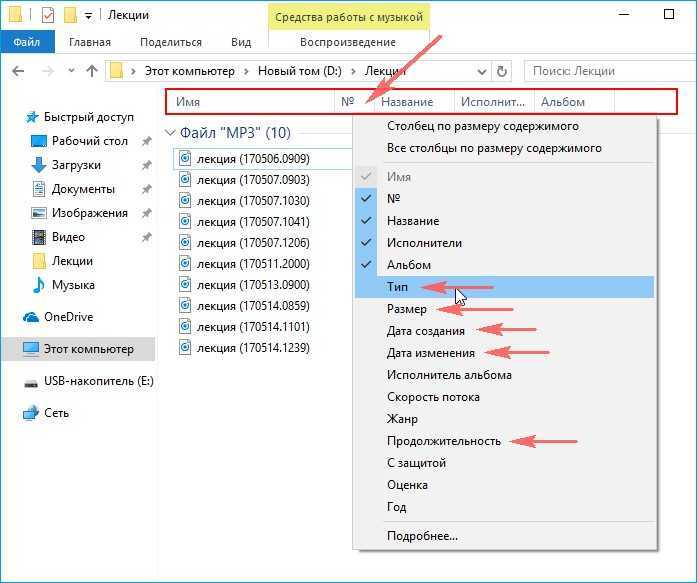Open the recent locations dropdown arrow
Image resolution: width=697 pixels, height=583 pixels.
[x=71, y=71]
